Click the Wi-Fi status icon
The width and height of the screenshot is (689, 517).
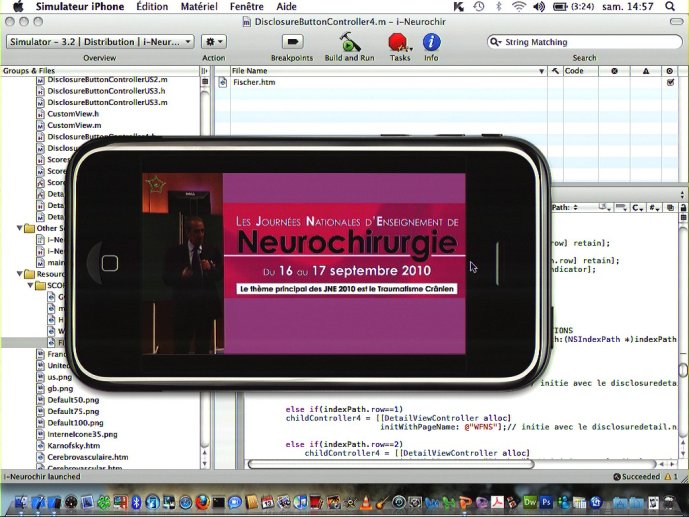coord(519,7)
